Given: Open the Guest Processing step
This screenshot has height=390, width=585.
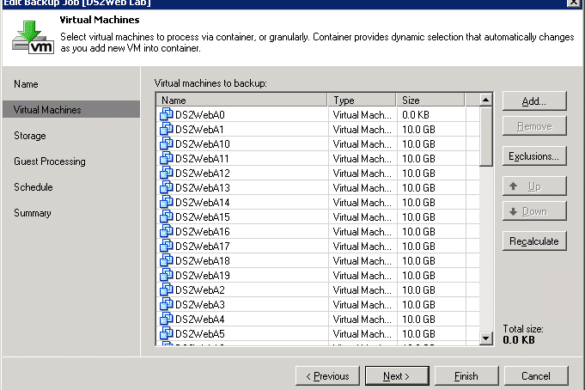Looking at the screenshot, I should click(x=50, y=162).
